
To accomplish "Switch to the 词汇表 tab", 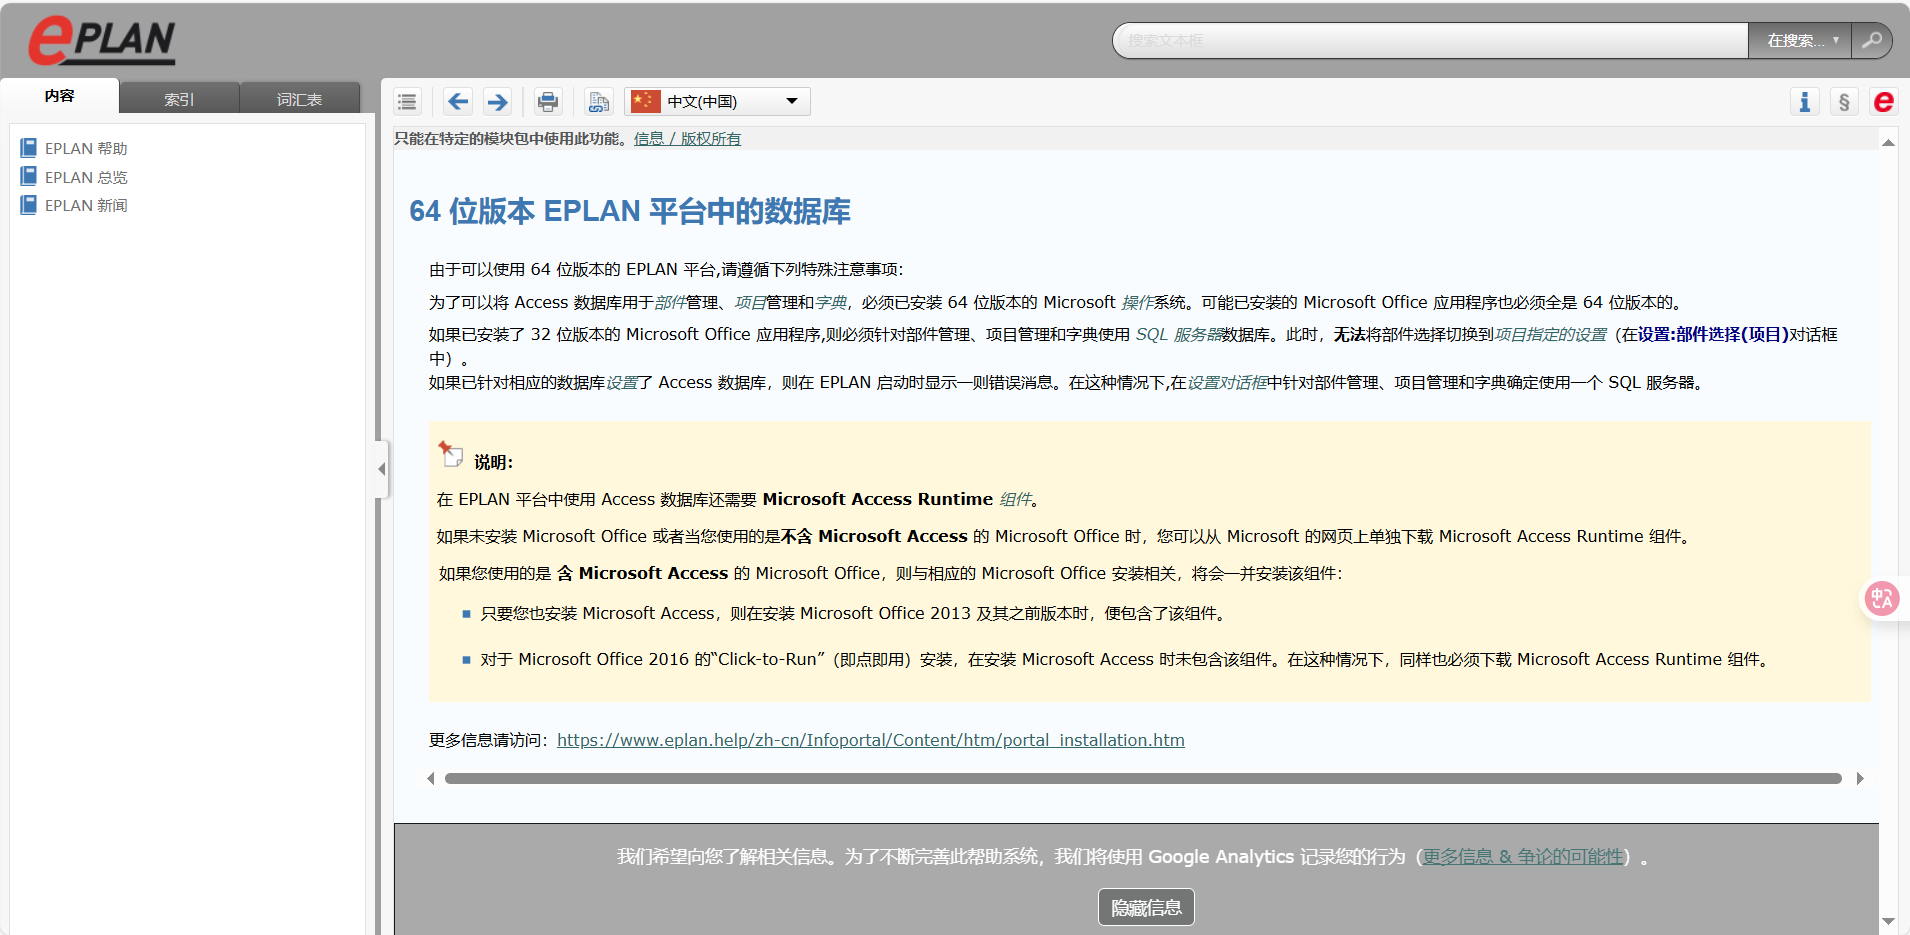I will pyautogui.click(x=300, y=99).
